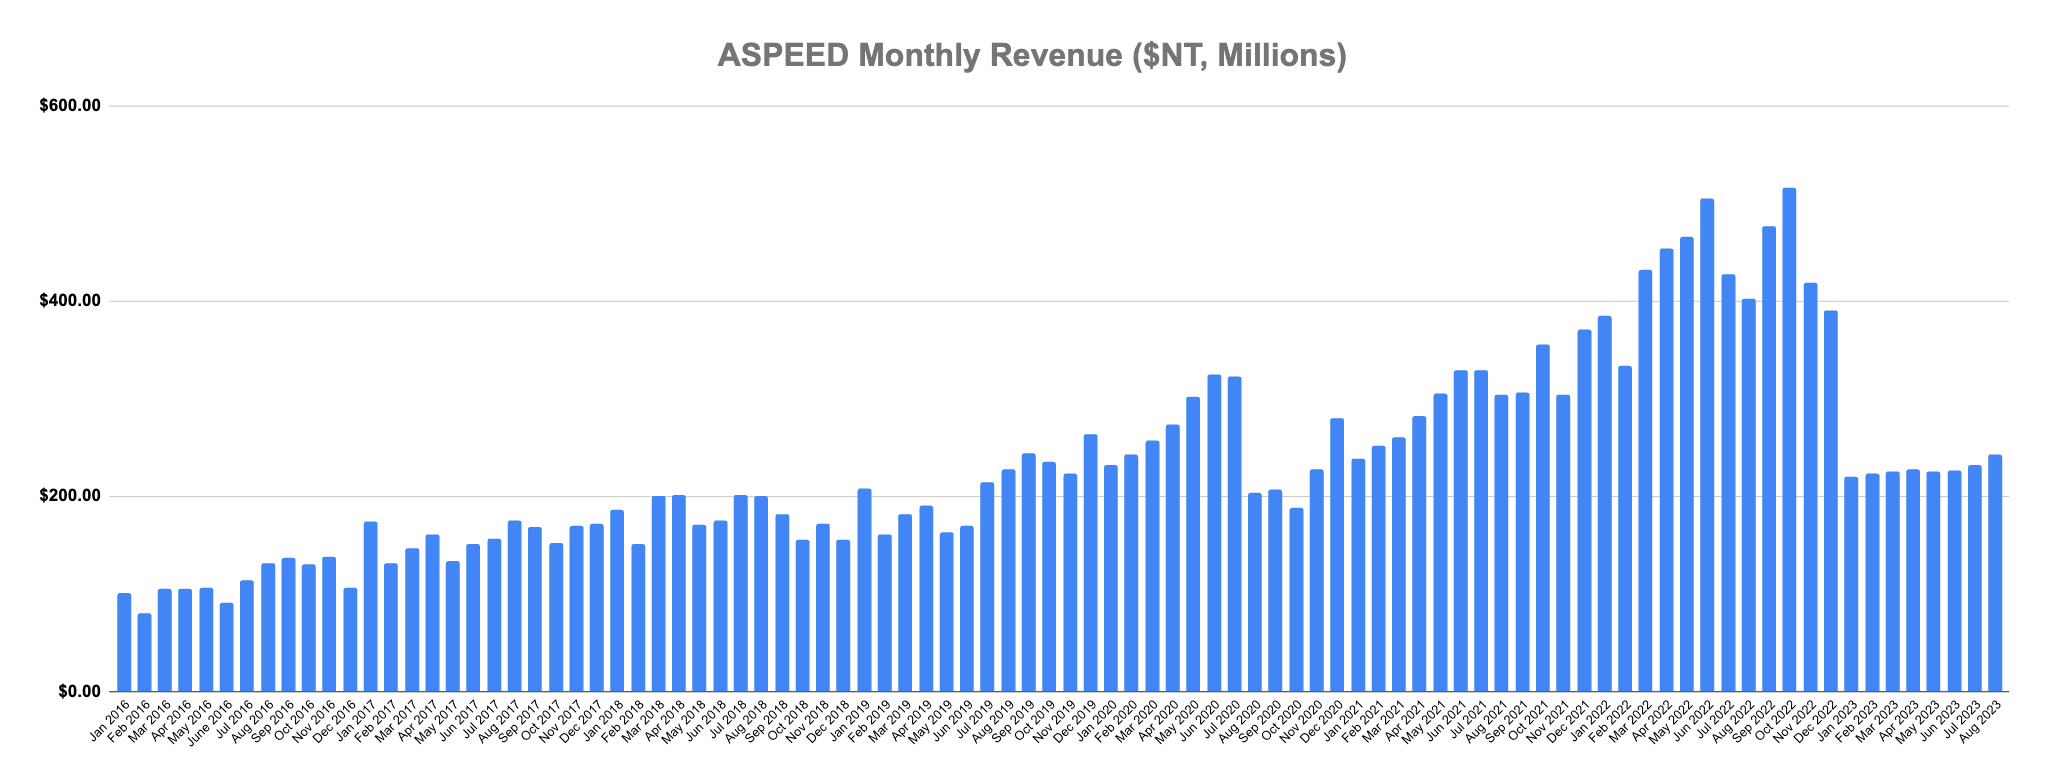The image size is (2048, 784).
Task: Click the Jan 2018 revenue bar
Action: coord(617,600)
